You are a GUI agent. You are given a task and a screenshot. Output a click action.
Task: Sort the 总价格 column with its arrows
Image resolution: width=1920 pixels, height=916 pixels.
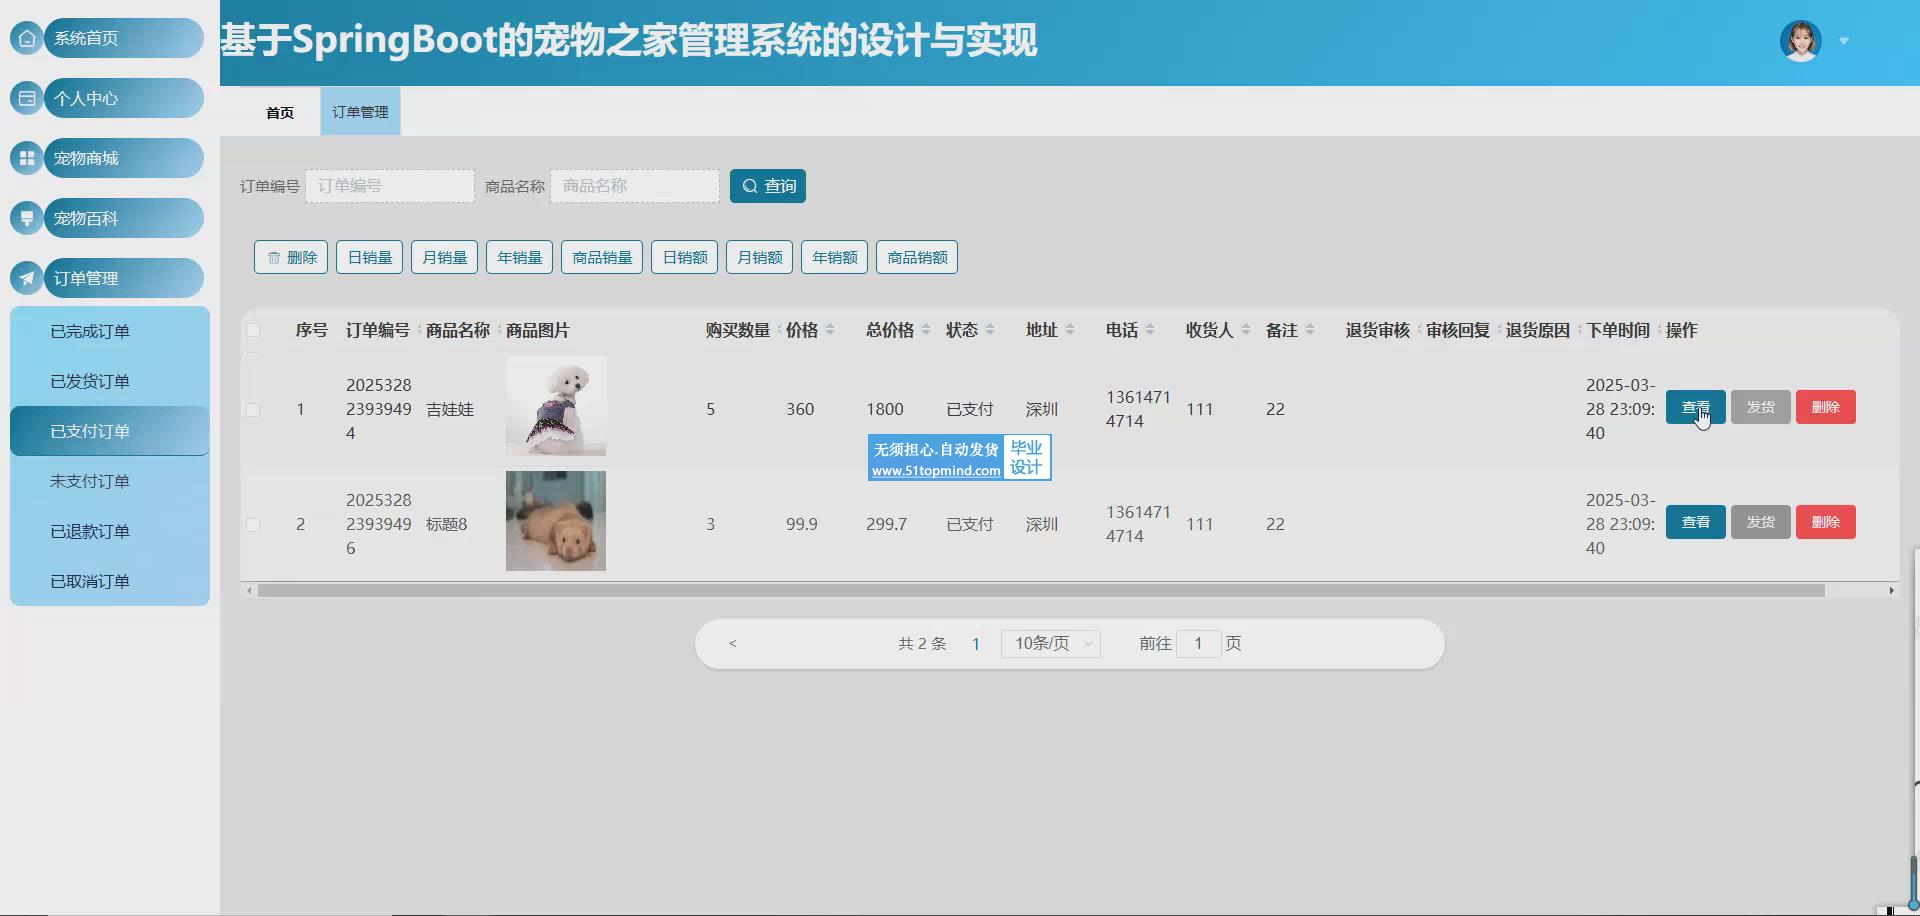pos(926,330)
